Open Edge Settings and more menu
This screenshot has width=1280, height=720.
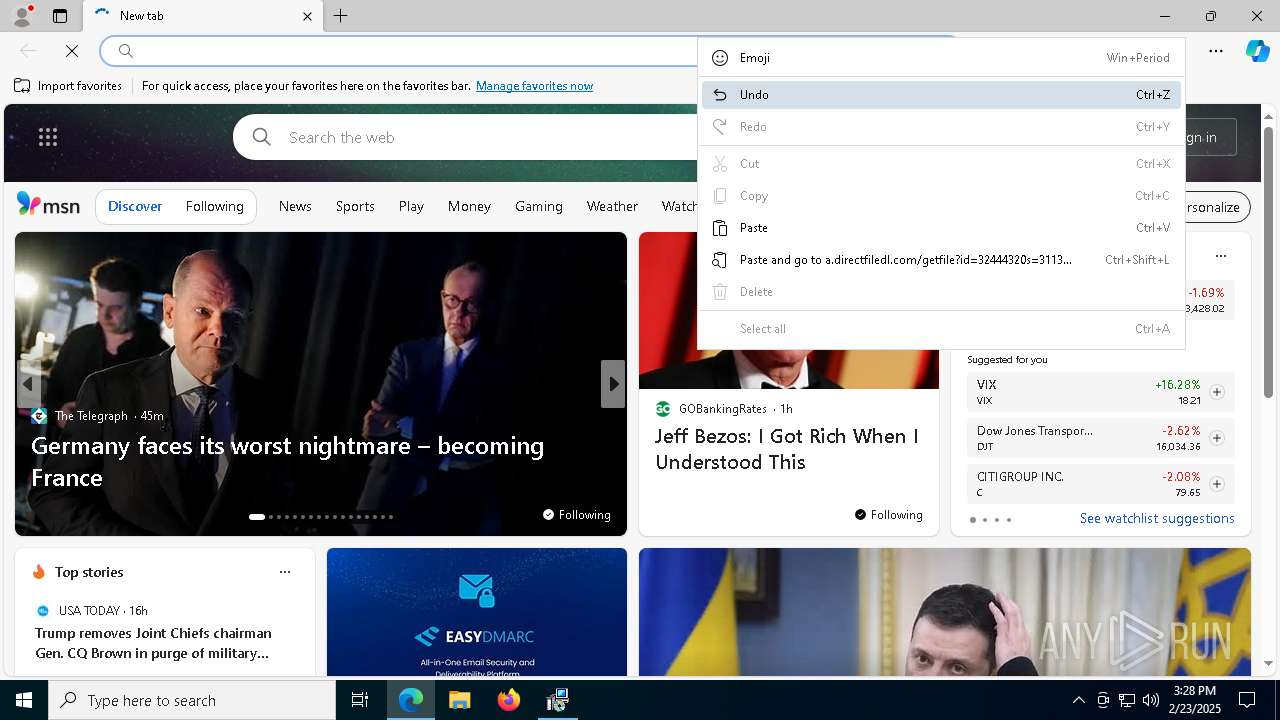click(x=1216, y=50)
